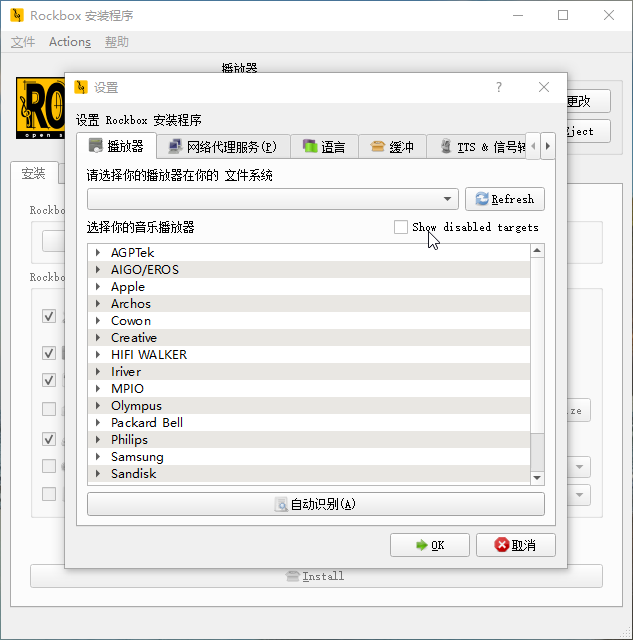Click the network proxy tab's computer icon
The width and height of the screenshot is (633, 640).
point(175,147)
